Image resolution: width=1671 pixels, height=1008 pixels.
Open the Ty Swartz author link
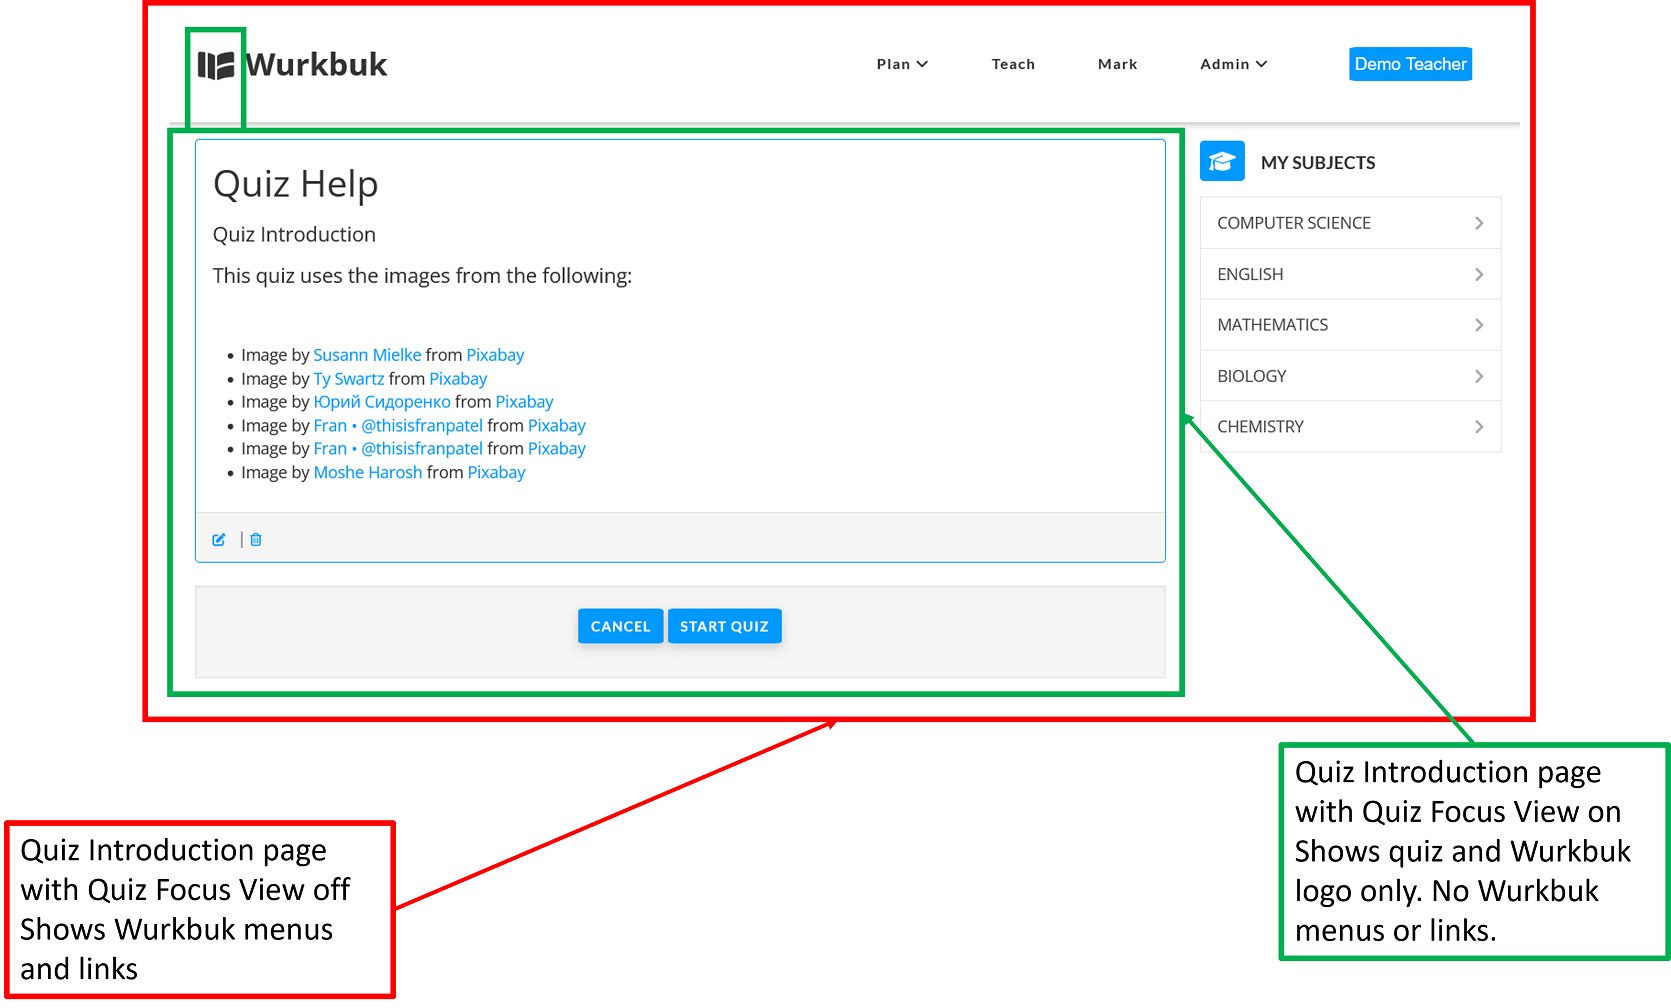pos(348,379)
